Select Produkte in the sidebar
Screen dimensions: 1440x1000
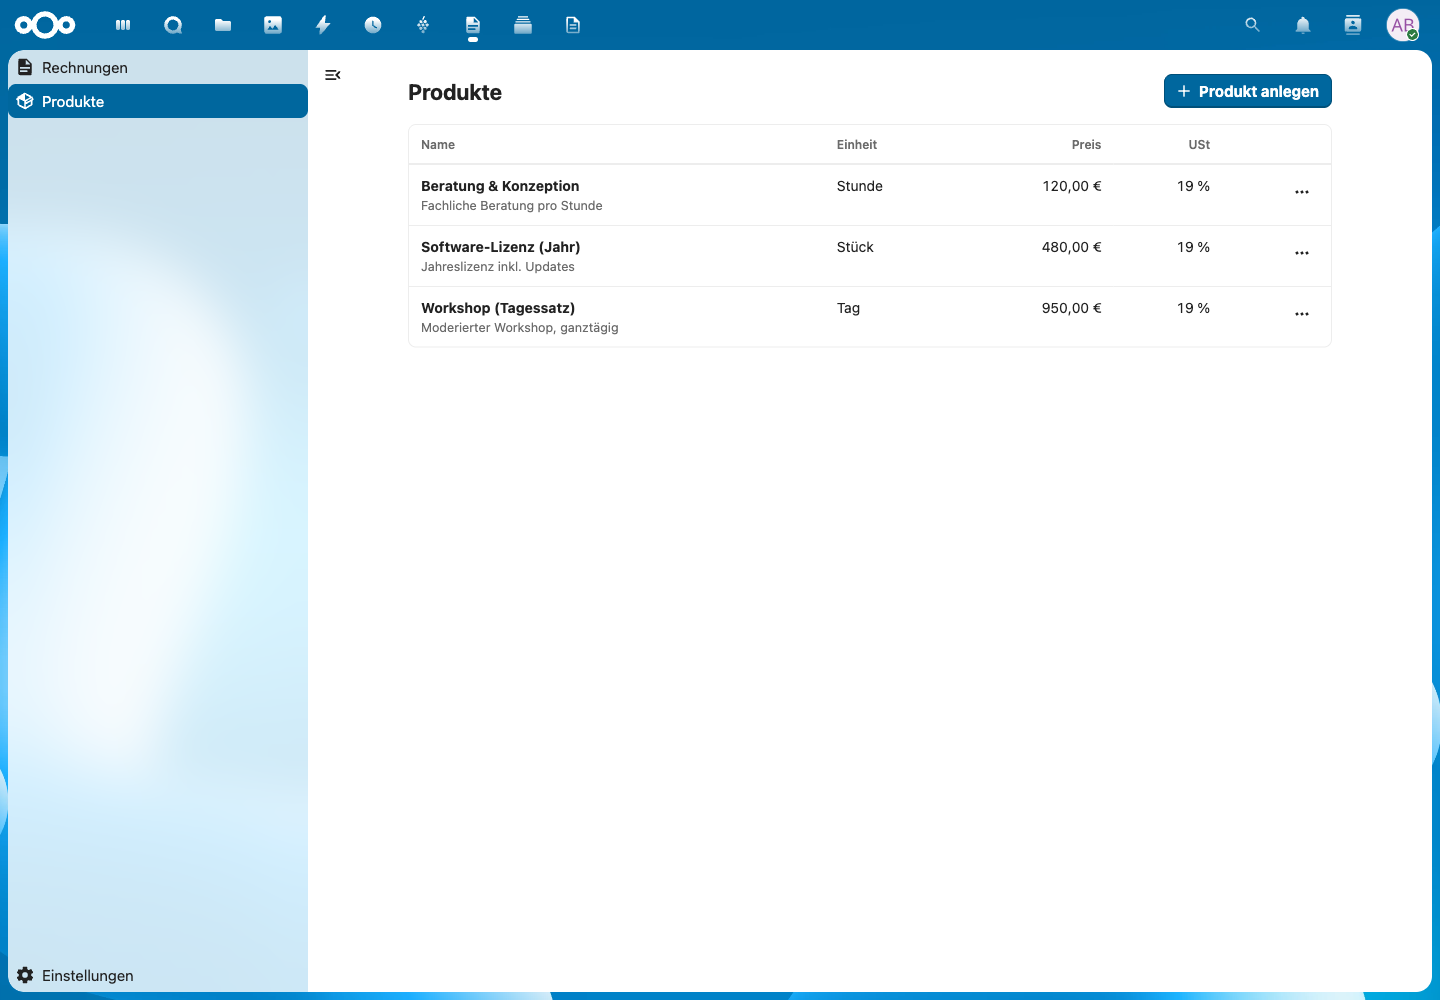(x=158, y=101)
